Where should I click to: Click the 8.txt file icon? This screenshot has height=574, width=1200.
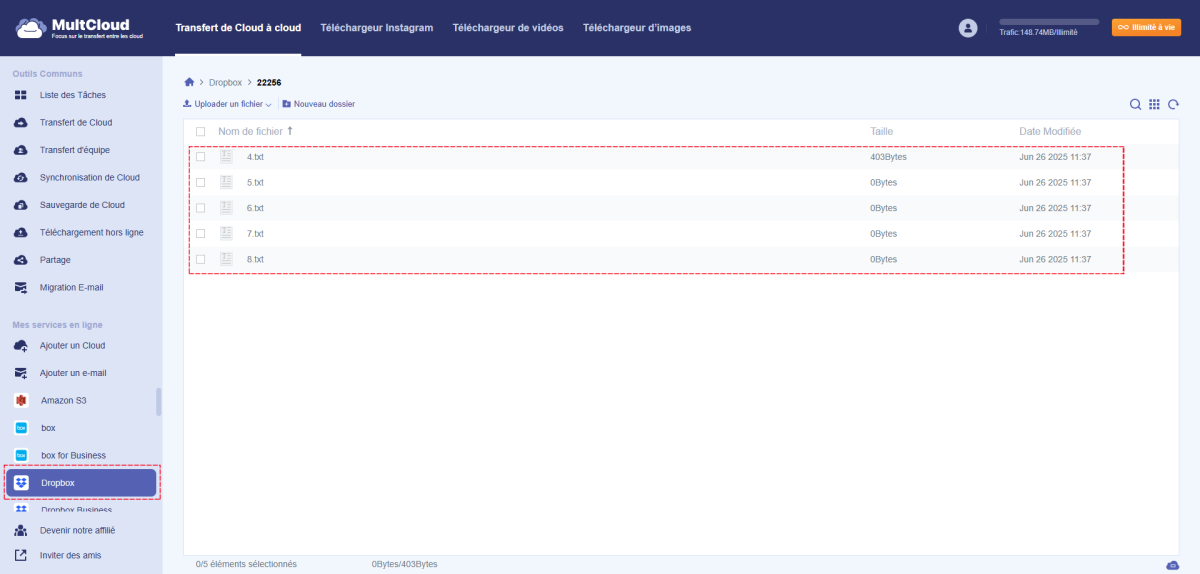[226, 259]
